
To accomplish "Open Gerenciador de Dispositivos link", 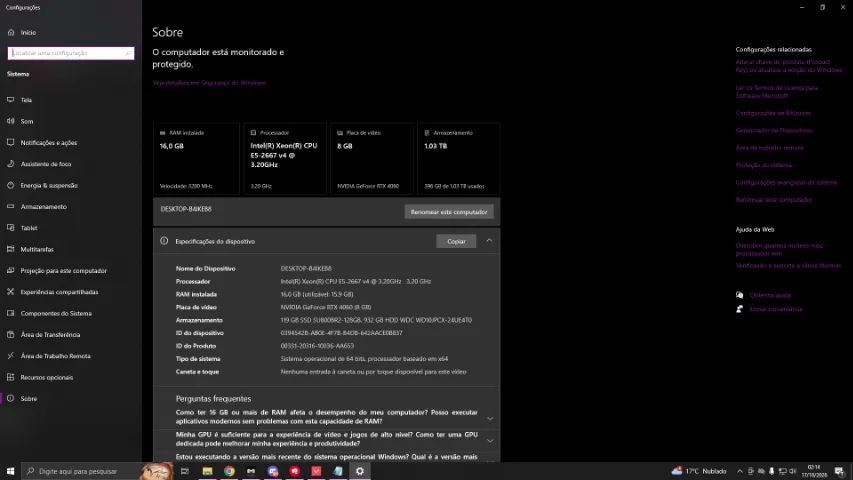I will pos(774,131).
